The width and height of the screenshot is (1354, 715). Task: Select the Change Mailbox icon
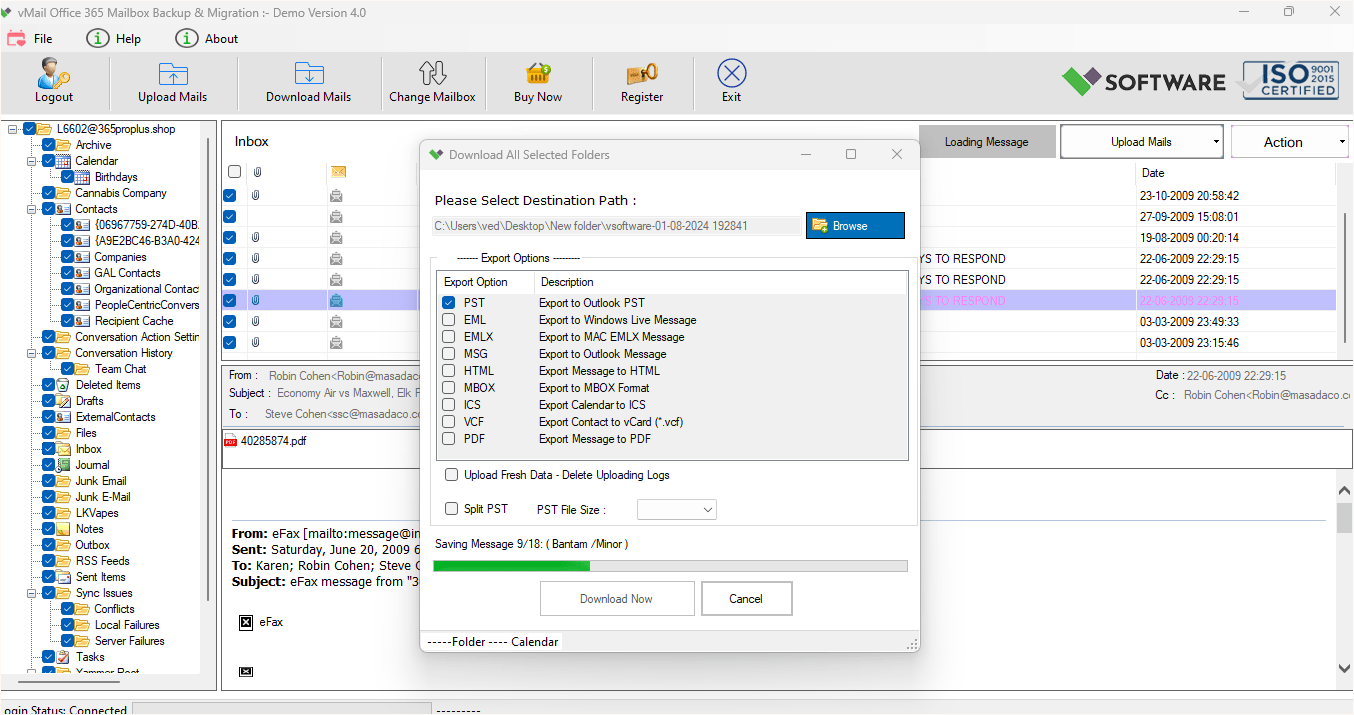click(432, 73)
